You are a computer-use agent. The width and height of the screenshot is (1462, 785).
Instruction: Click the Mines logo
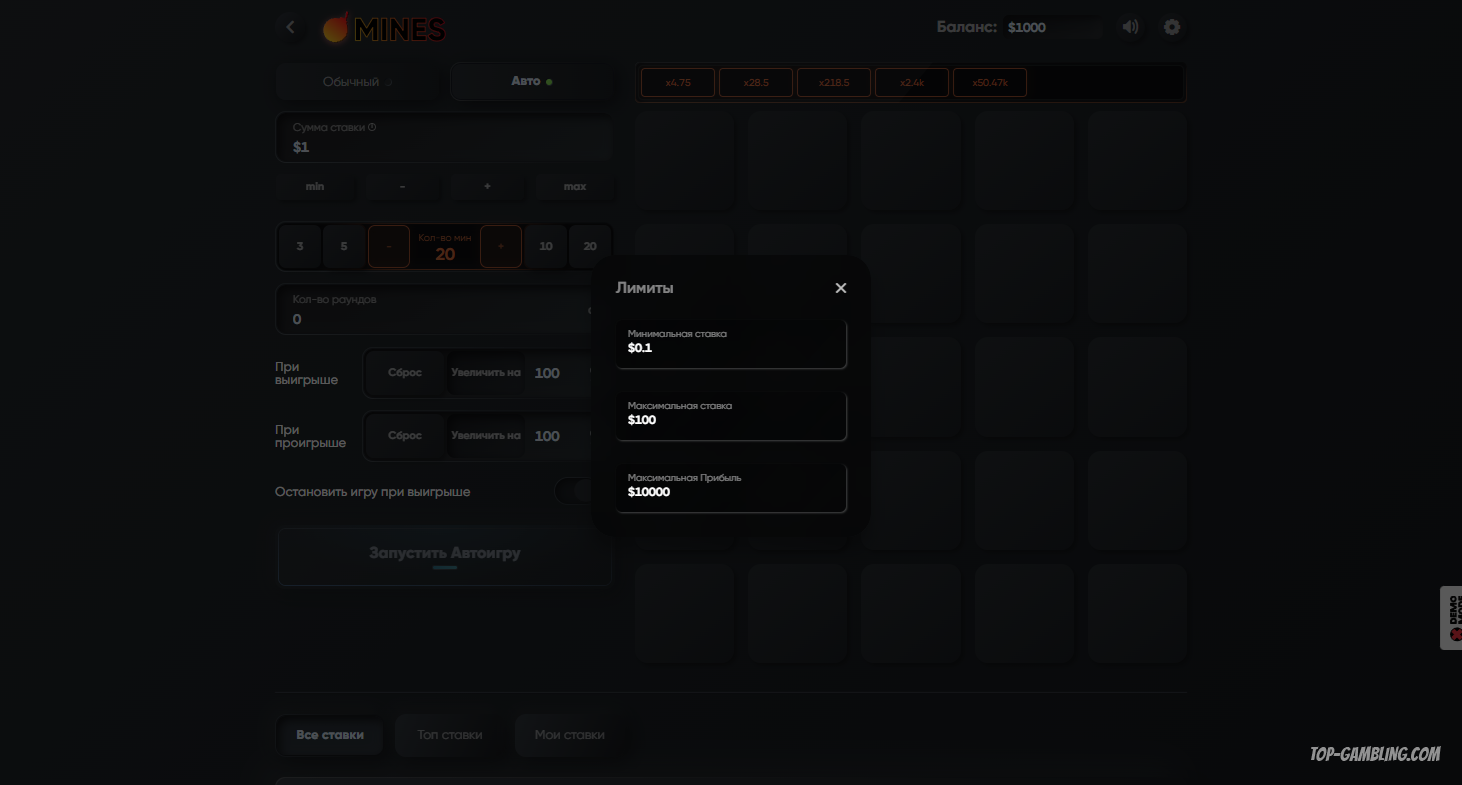coord(385,28)
